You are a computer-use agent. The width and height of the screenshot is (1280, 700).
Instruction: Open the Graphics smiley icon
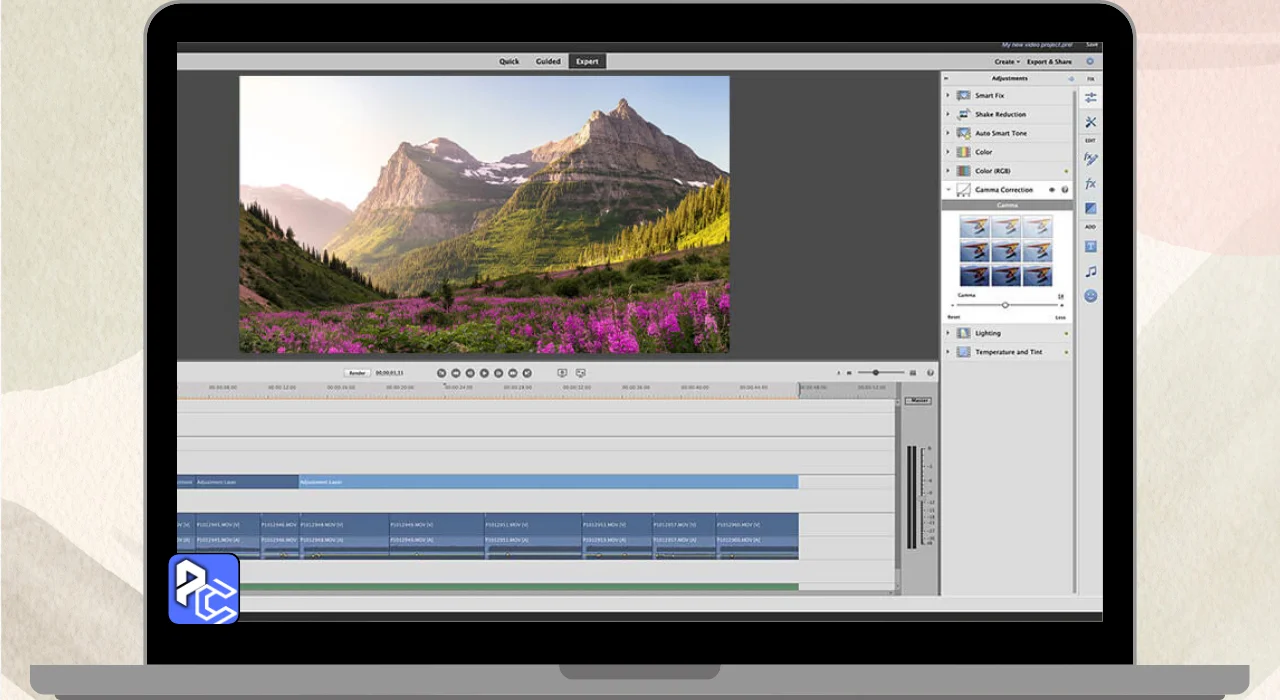[x=1090, y=296]
